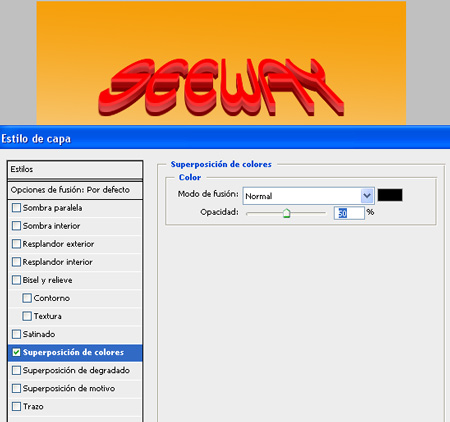Click the Opacidad percentage input field
This screenshot has width=450, height=422.
pos(349,213)
